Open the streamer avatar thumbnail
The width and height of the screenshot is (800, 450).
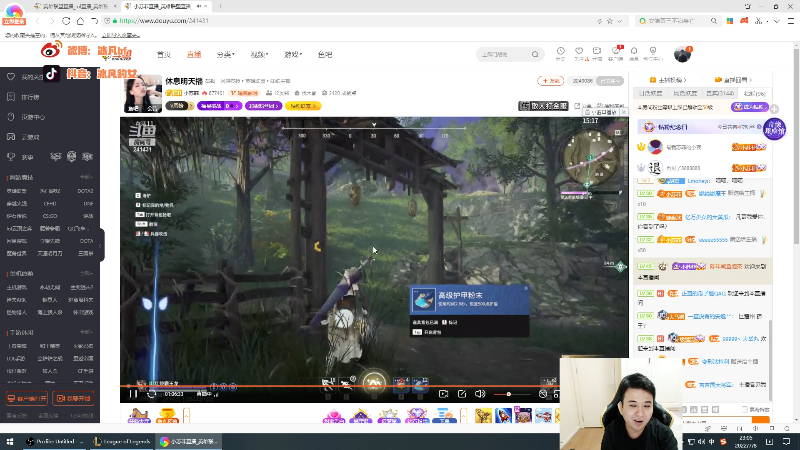143,93
